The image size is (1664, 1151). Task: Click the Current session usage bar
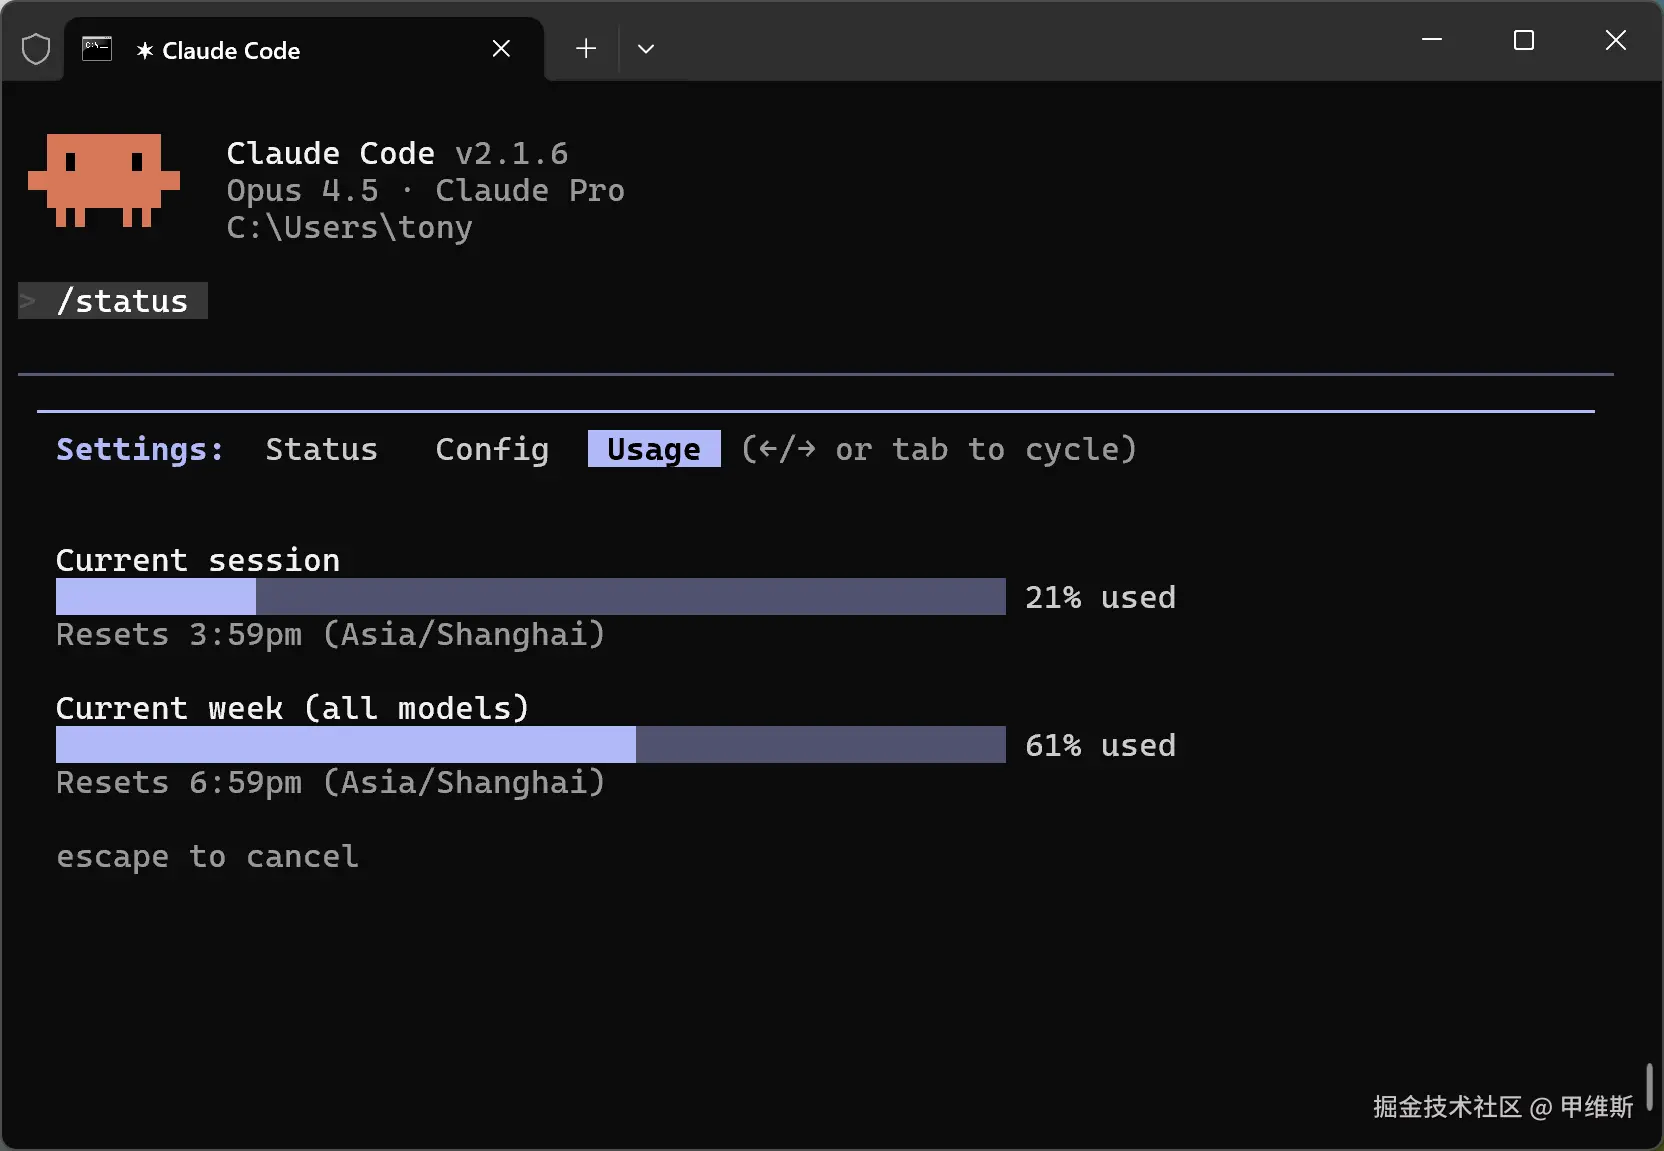530,597
